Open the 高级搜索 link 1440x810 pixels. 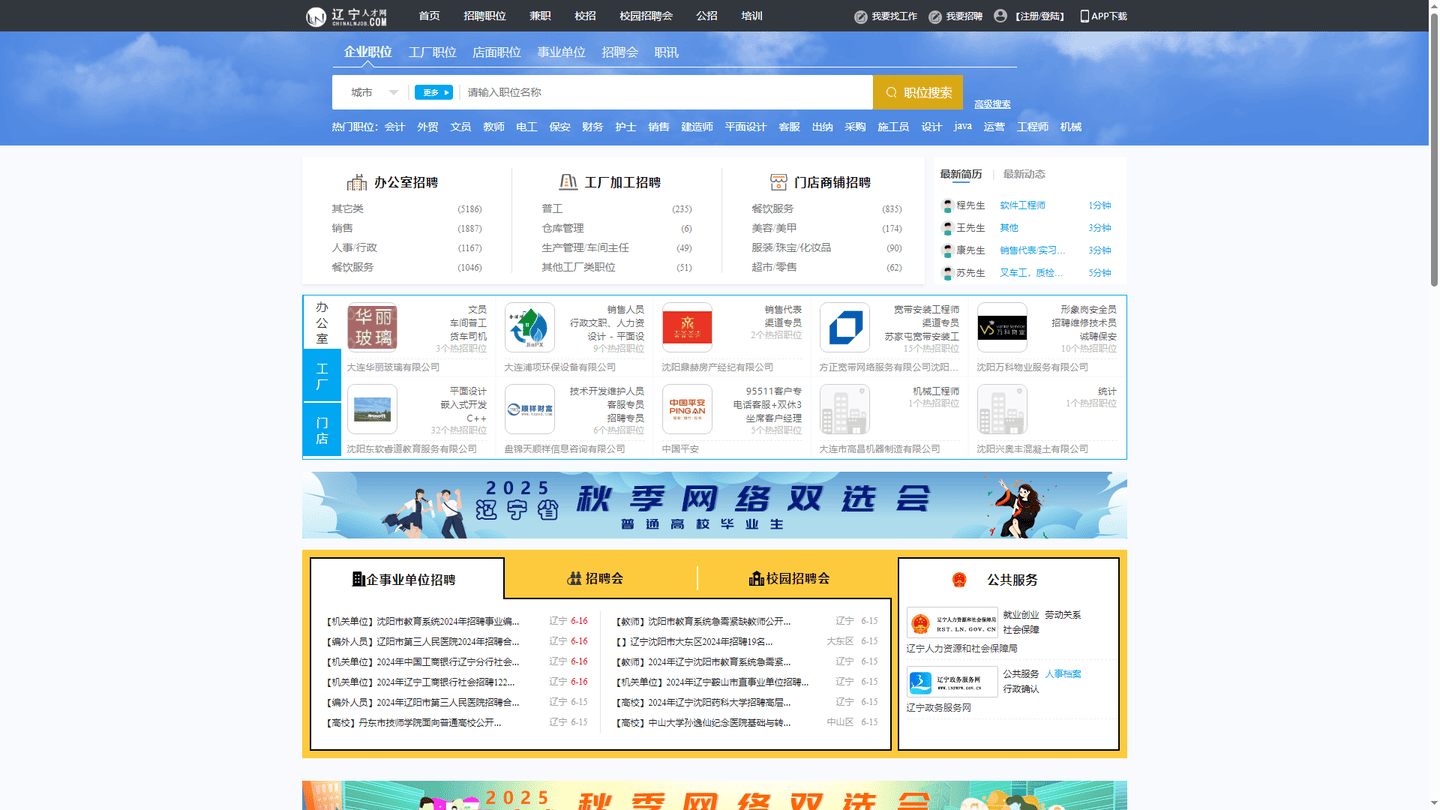(x=992, y=104)
